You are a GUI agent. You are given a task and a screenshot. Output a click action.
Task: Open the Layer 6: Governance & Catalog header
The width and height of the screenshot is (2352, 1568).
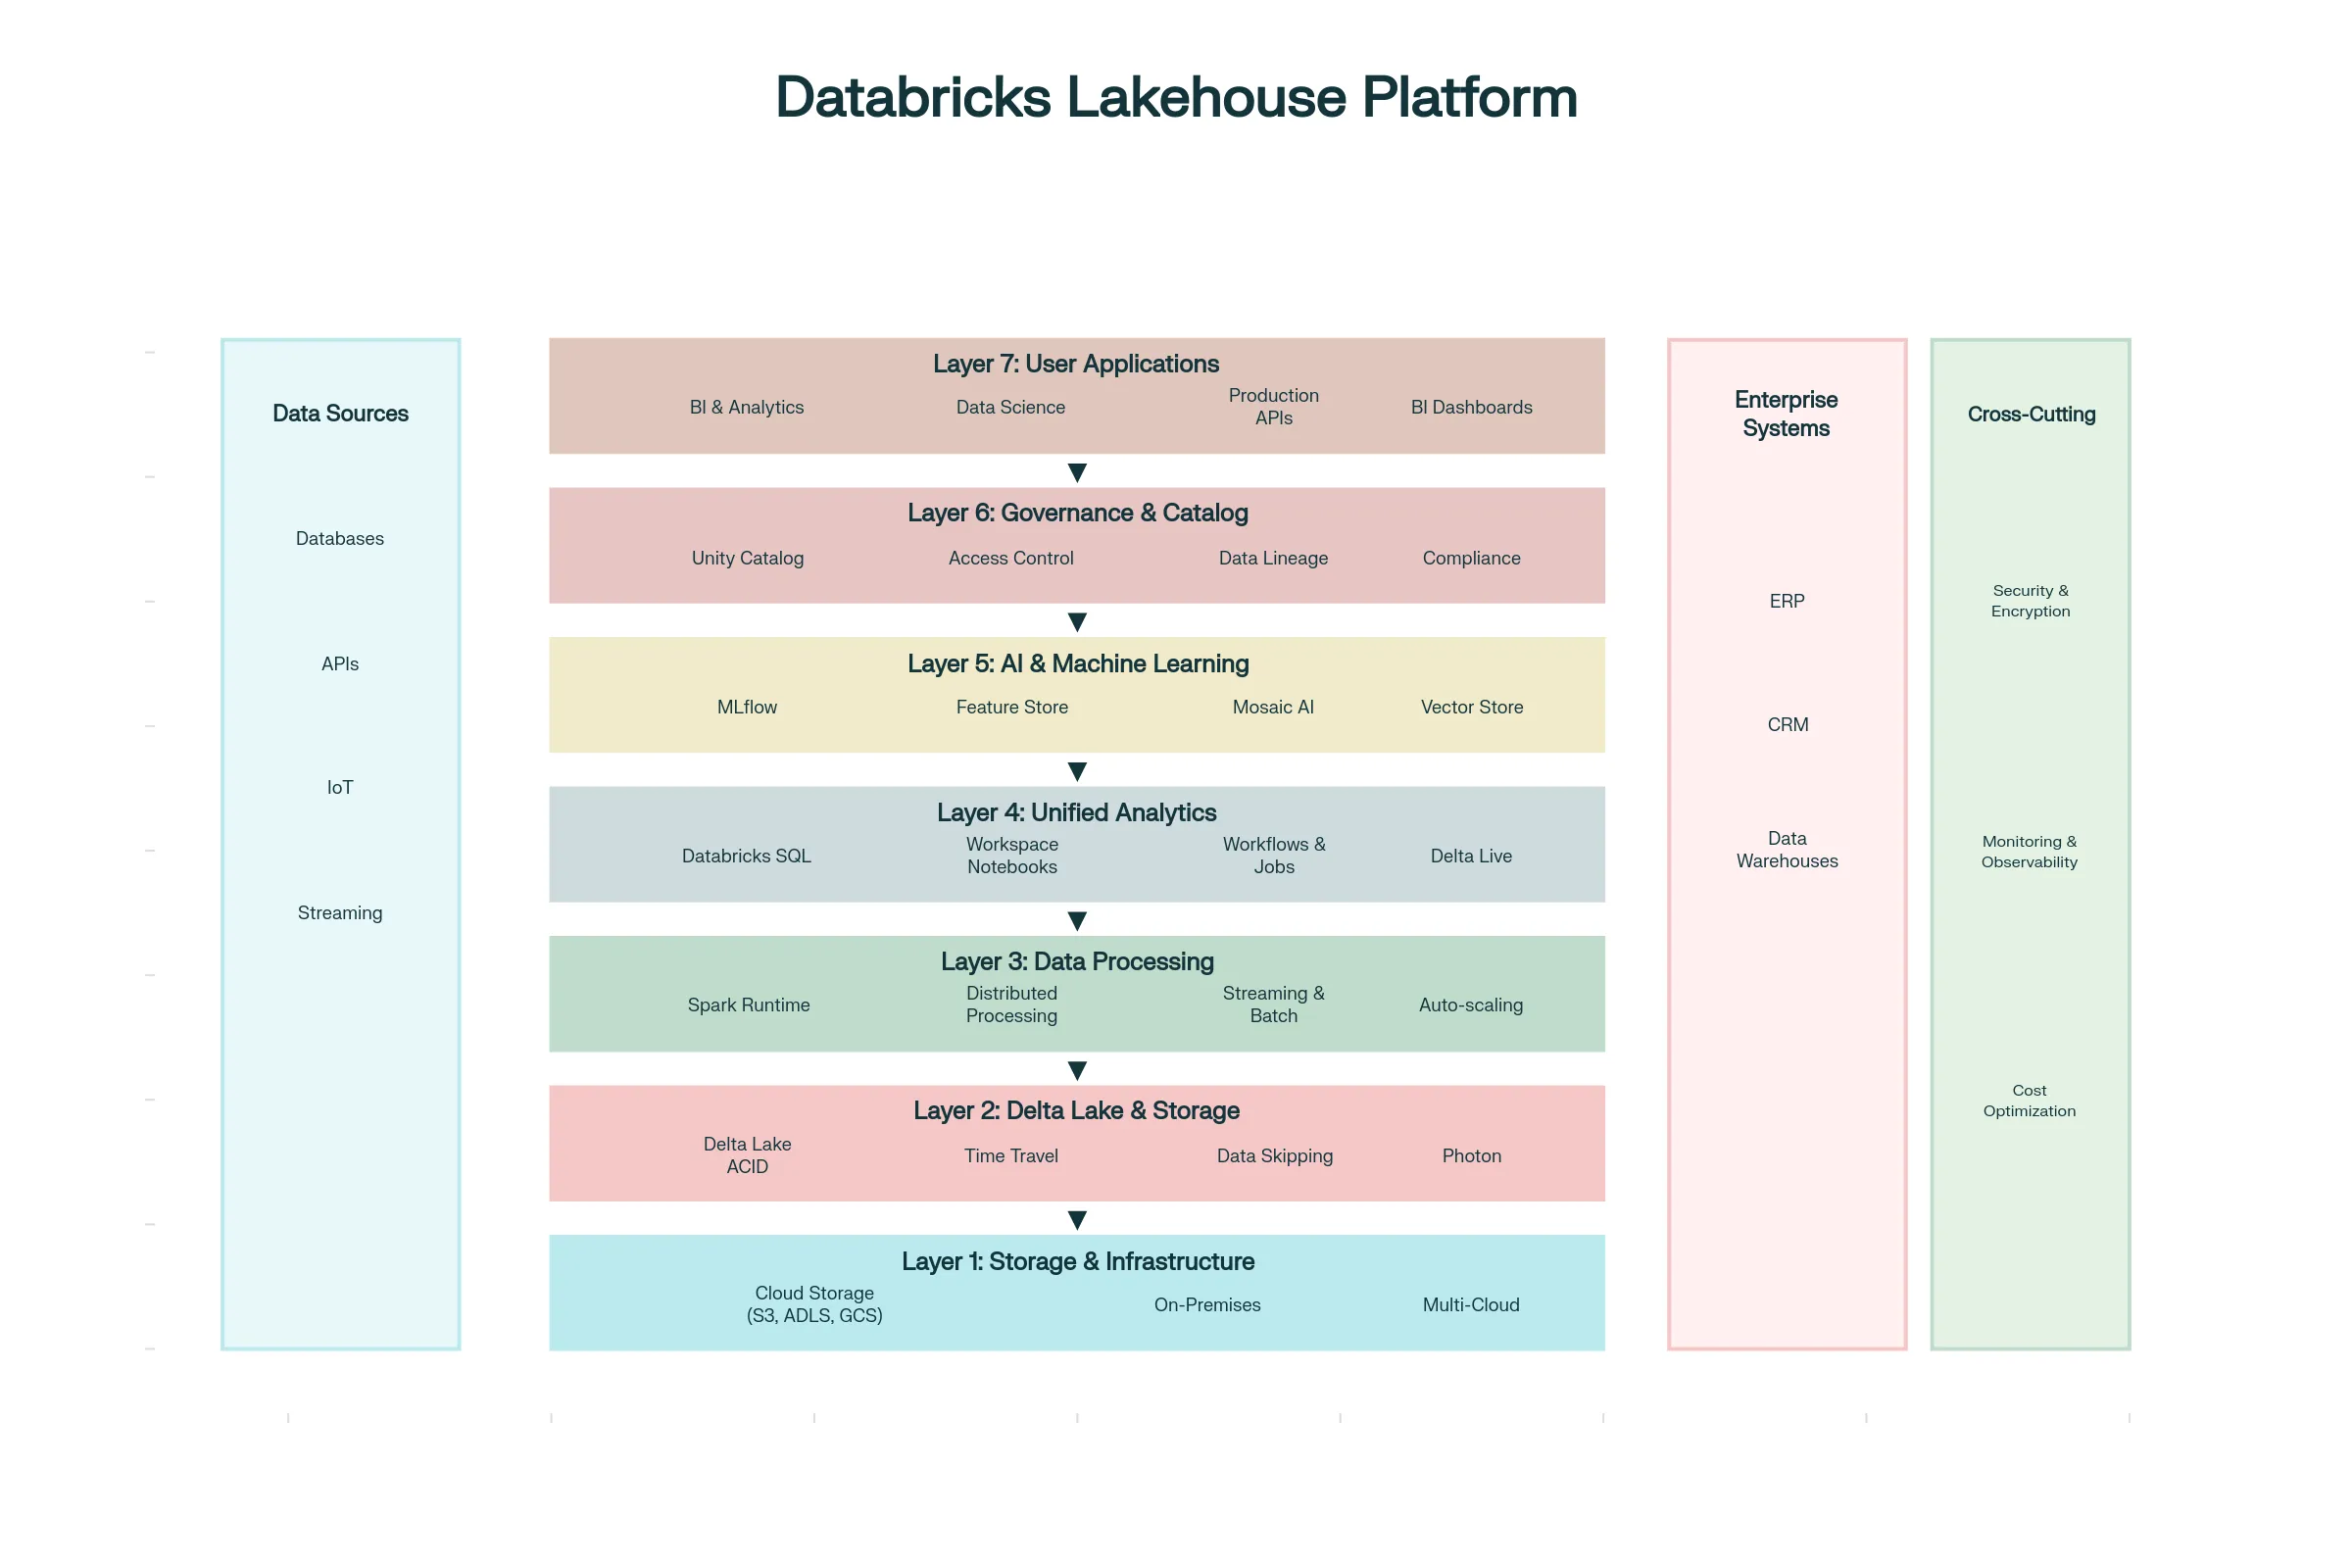point(1077,512)
